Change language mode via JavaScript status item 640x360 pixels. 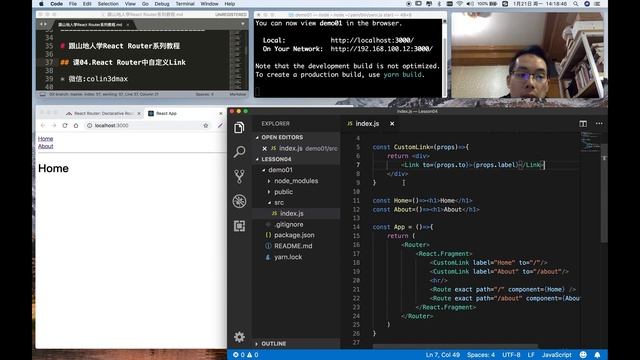click(557, 355)
